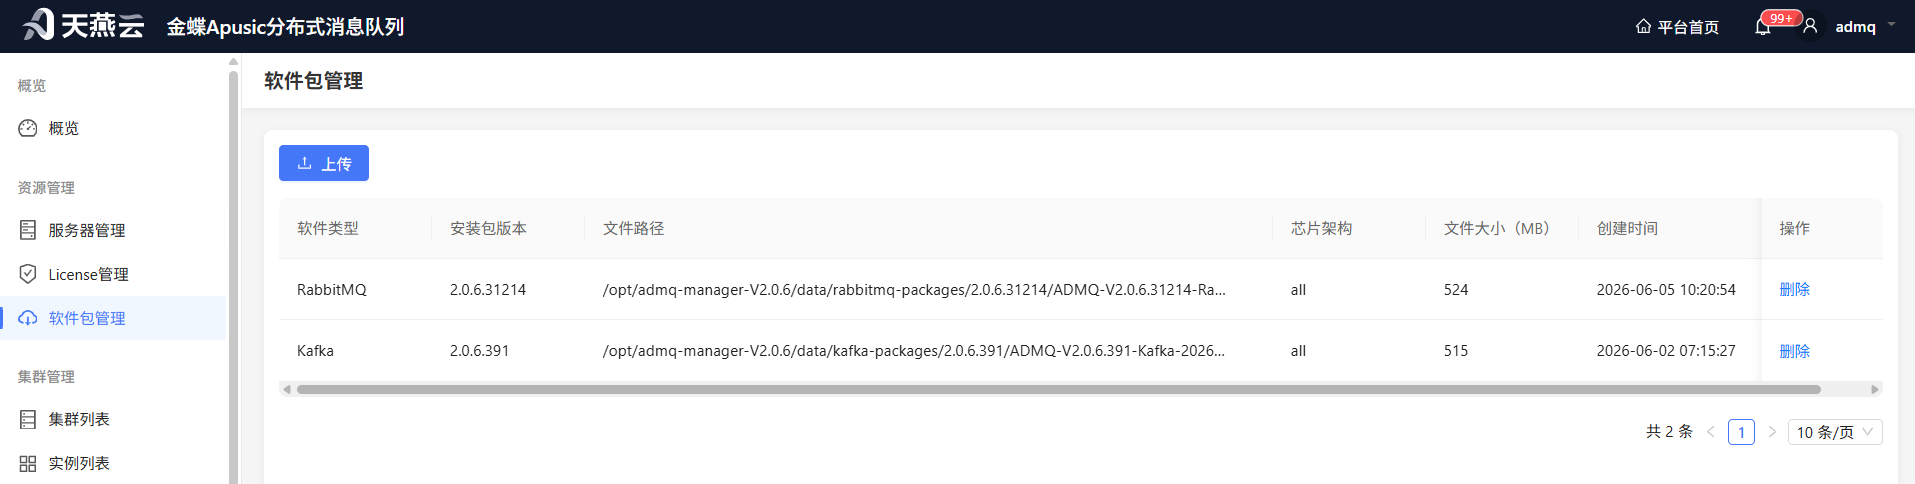Click the notification bell icon
The width and height of the screenshot is (1915, 484).
[x=1762, y=27]
